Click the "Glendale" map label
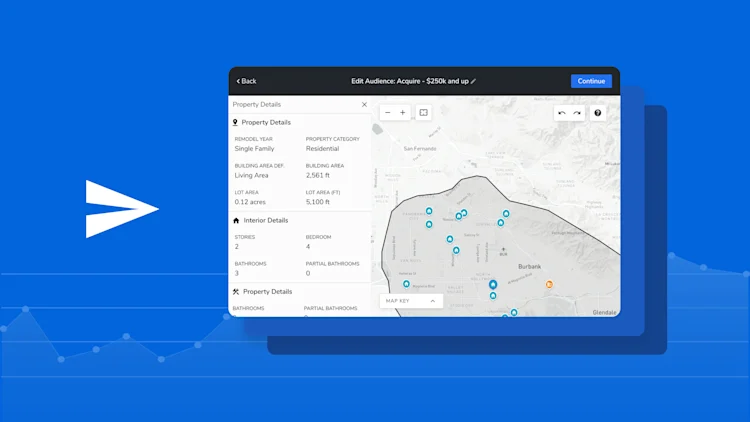Viewport: 750px width, 422px height. 605,312
